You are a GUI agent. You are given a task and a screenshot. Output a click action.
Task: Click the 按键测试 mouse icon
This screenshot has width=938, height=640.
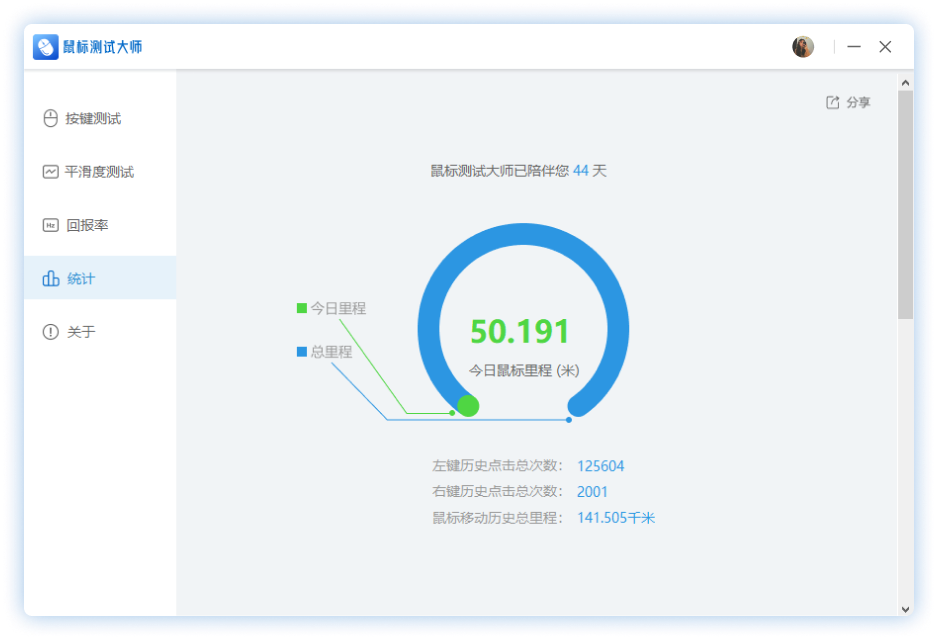[x=51, y=118]
